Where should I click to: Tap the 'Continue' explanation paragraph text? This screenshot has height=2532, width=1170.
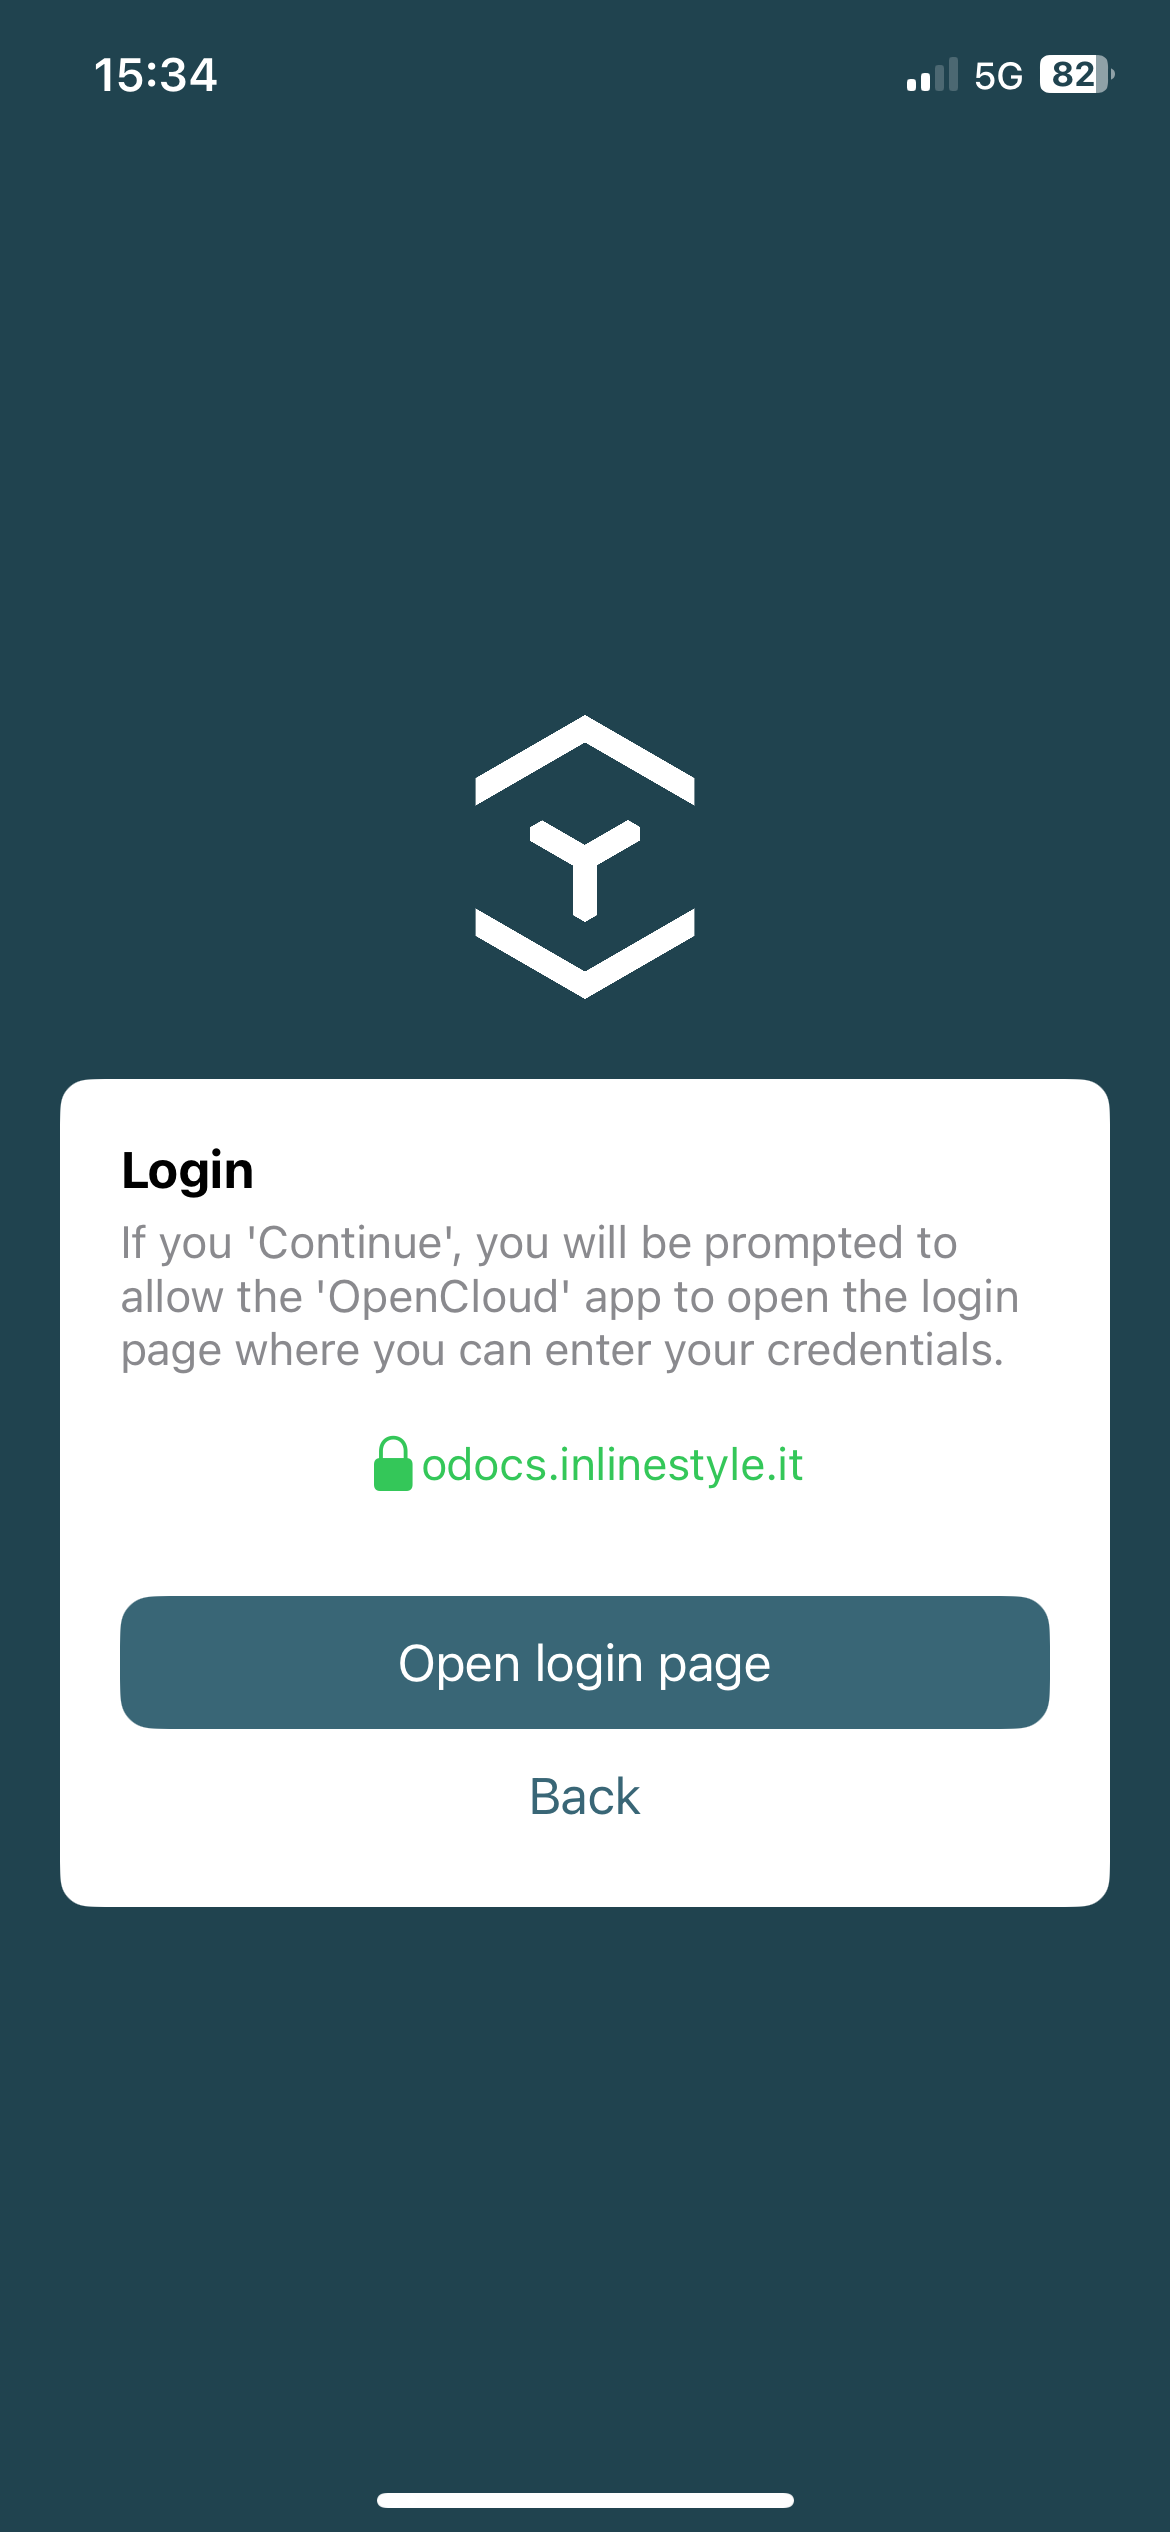pyautogui.click(x=570, y=1296)
